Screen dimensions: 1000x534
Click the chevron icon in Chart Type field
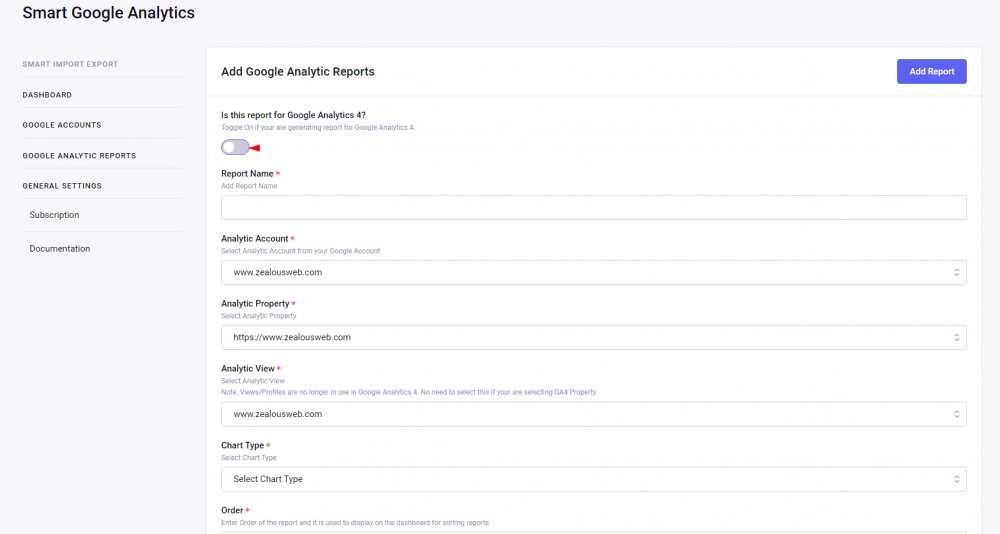pos(956,479)
